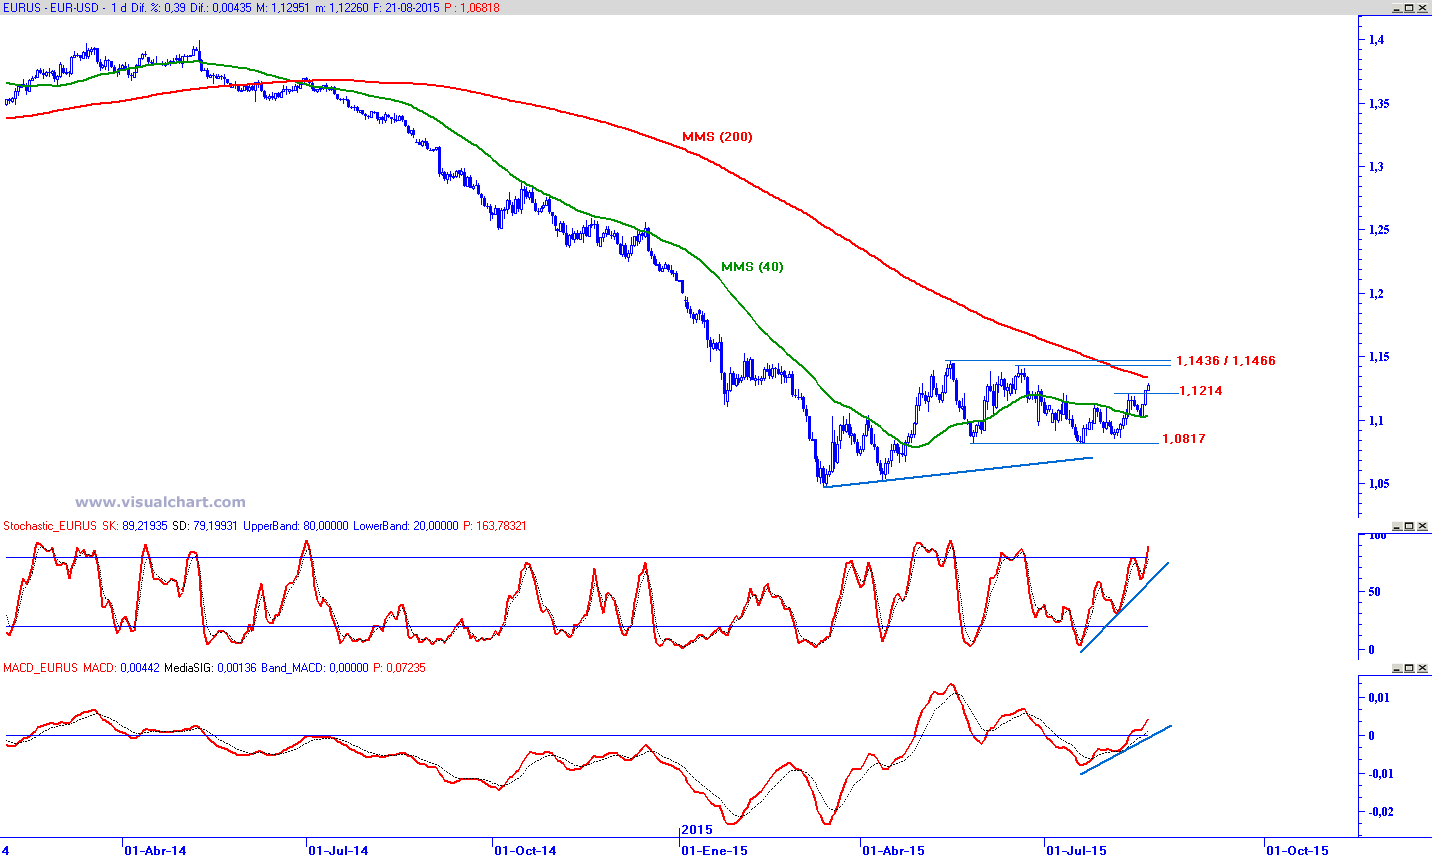Click the Band_MACD: 0,00000 value

click(x=316, y=668)
